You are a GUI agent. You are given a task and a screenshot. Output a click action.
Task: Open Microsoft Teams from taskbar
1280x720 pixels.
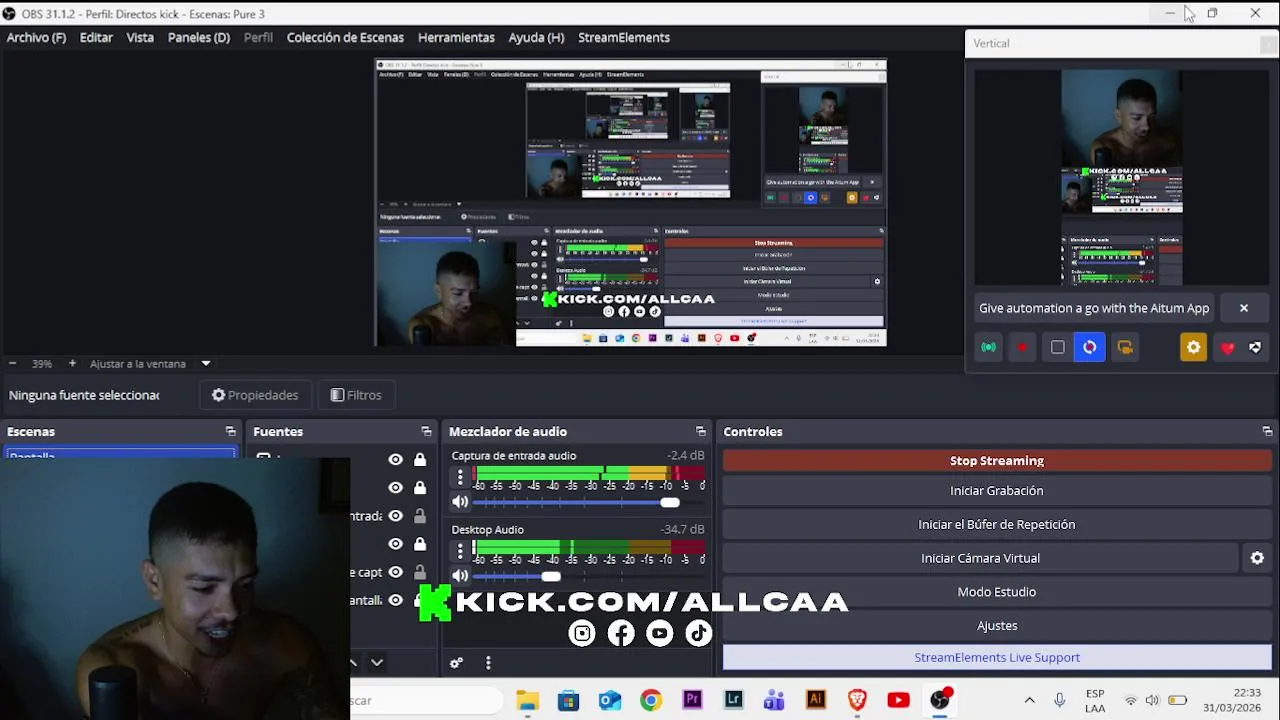(775, 700)
